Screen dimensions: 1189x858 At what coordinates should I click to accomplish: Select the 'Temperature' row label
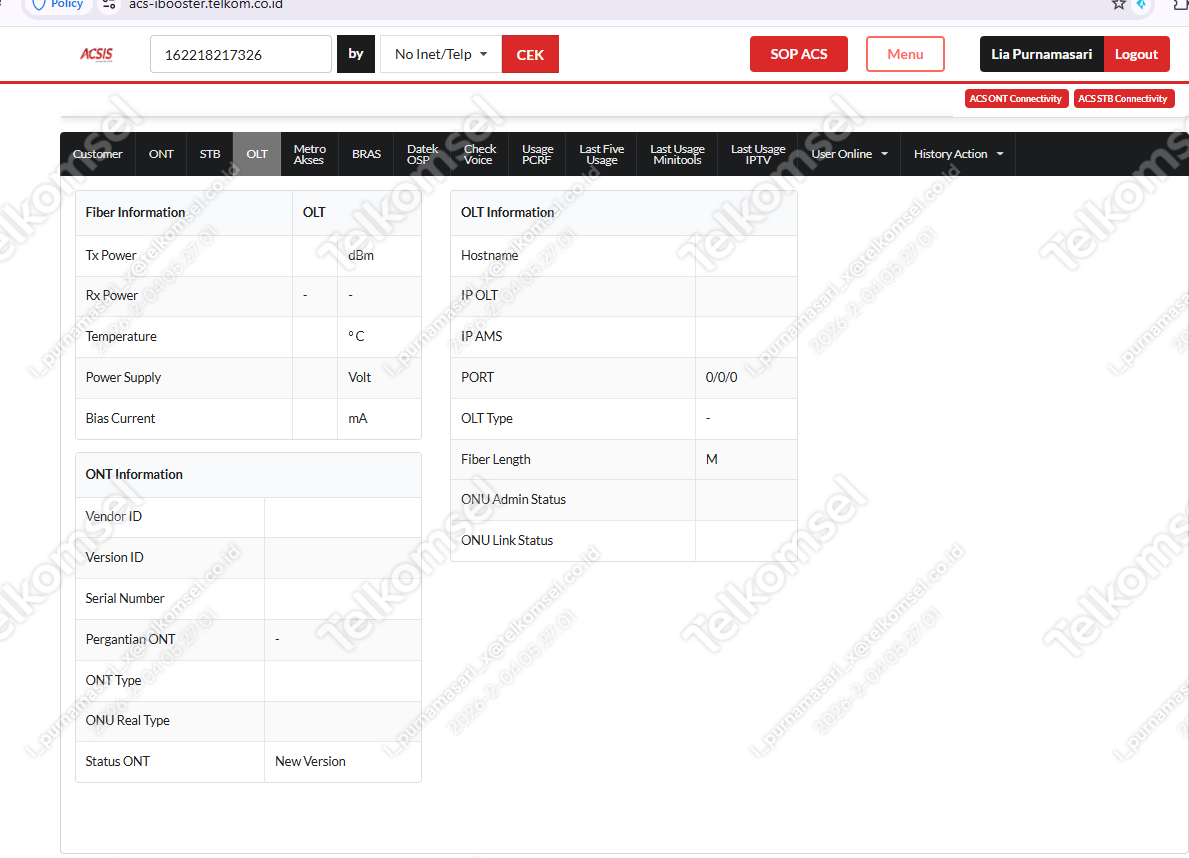pos(121,336)
